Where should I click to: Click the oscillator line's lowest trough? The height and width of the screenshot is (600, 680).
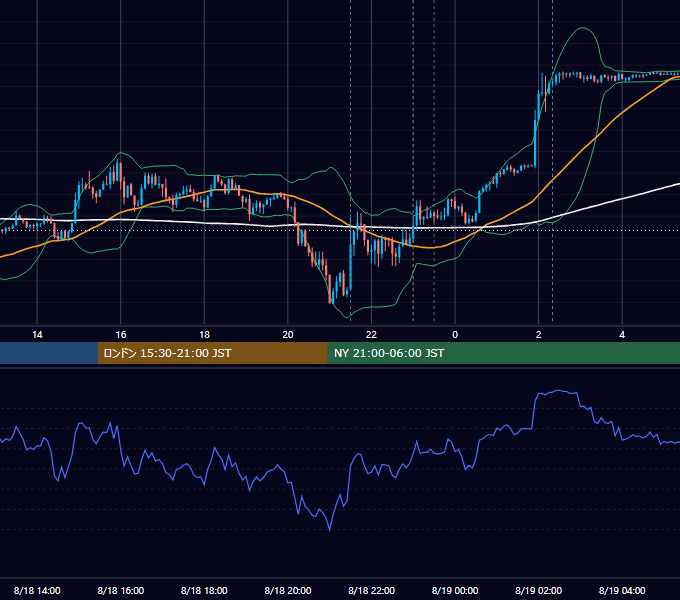pyautogui.click(x=330, y=529)
